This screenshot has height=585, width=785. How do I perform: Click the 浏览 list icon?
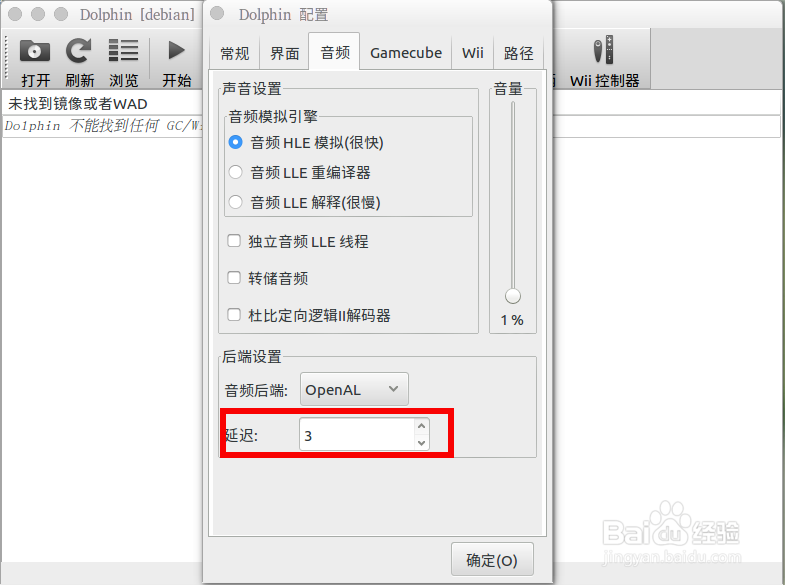point(123,50)
